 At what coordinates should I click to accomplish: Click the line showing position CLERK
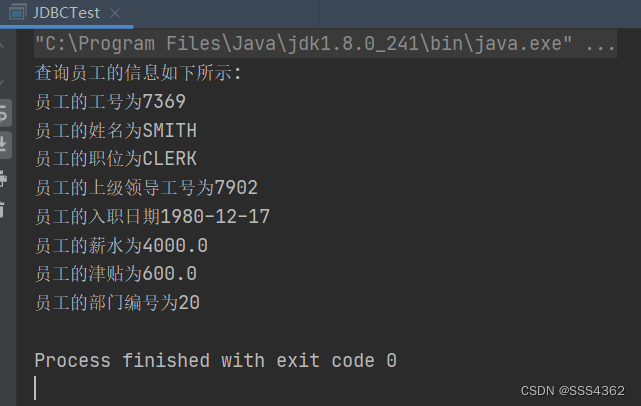click(116, 158)
